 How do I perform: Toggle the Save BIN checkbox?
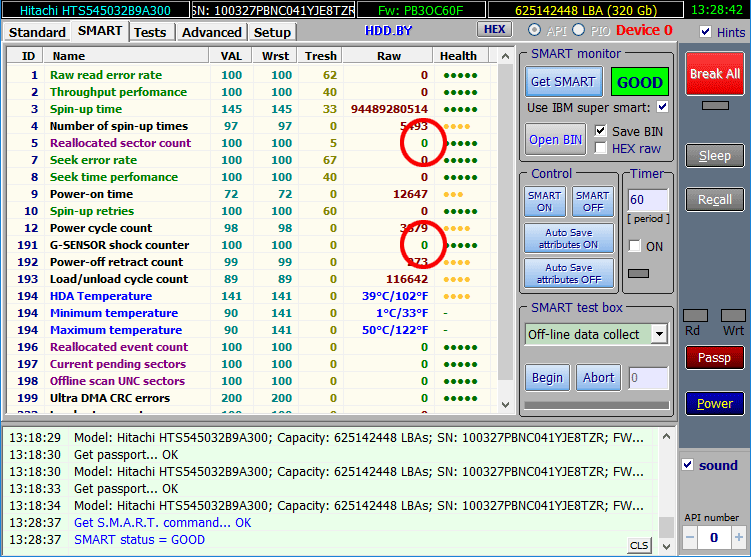point(601,131)
